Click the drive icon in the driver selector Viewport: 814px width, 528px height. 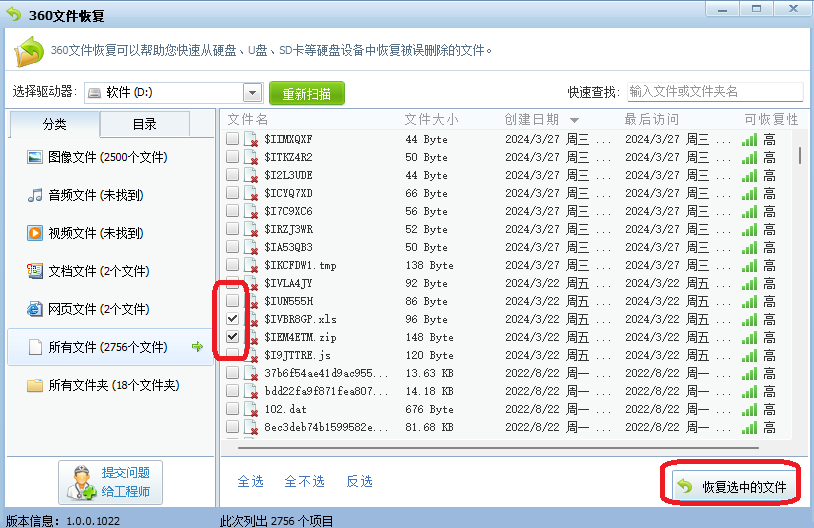(94, 93)
